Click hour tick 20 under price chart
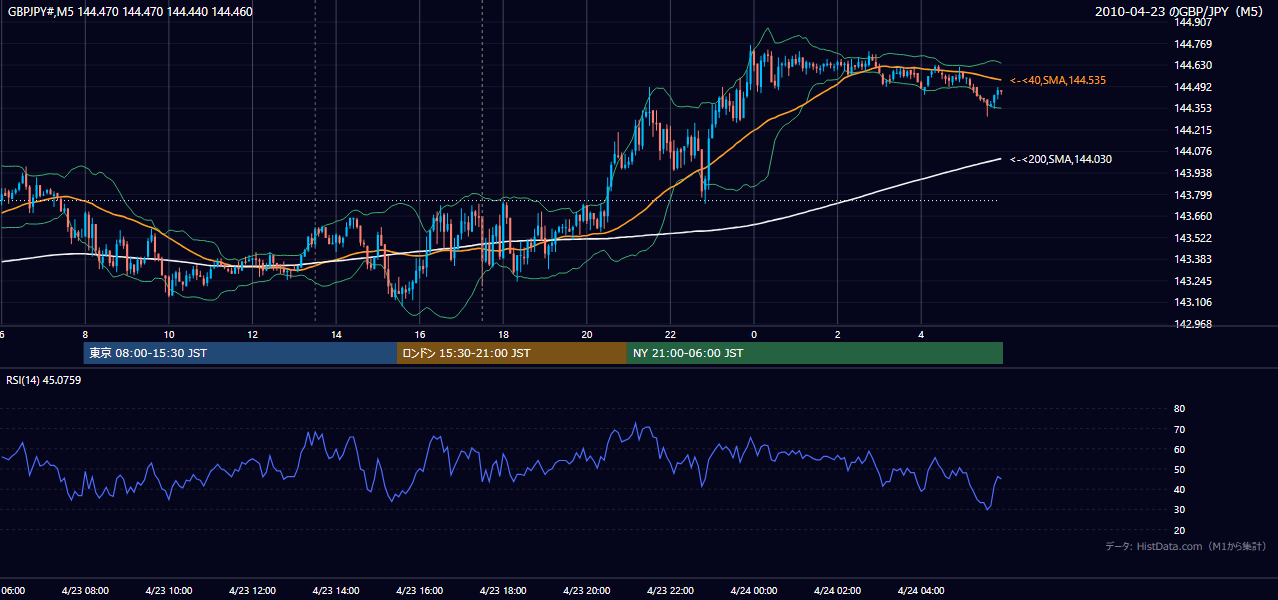 coord(587,334)
